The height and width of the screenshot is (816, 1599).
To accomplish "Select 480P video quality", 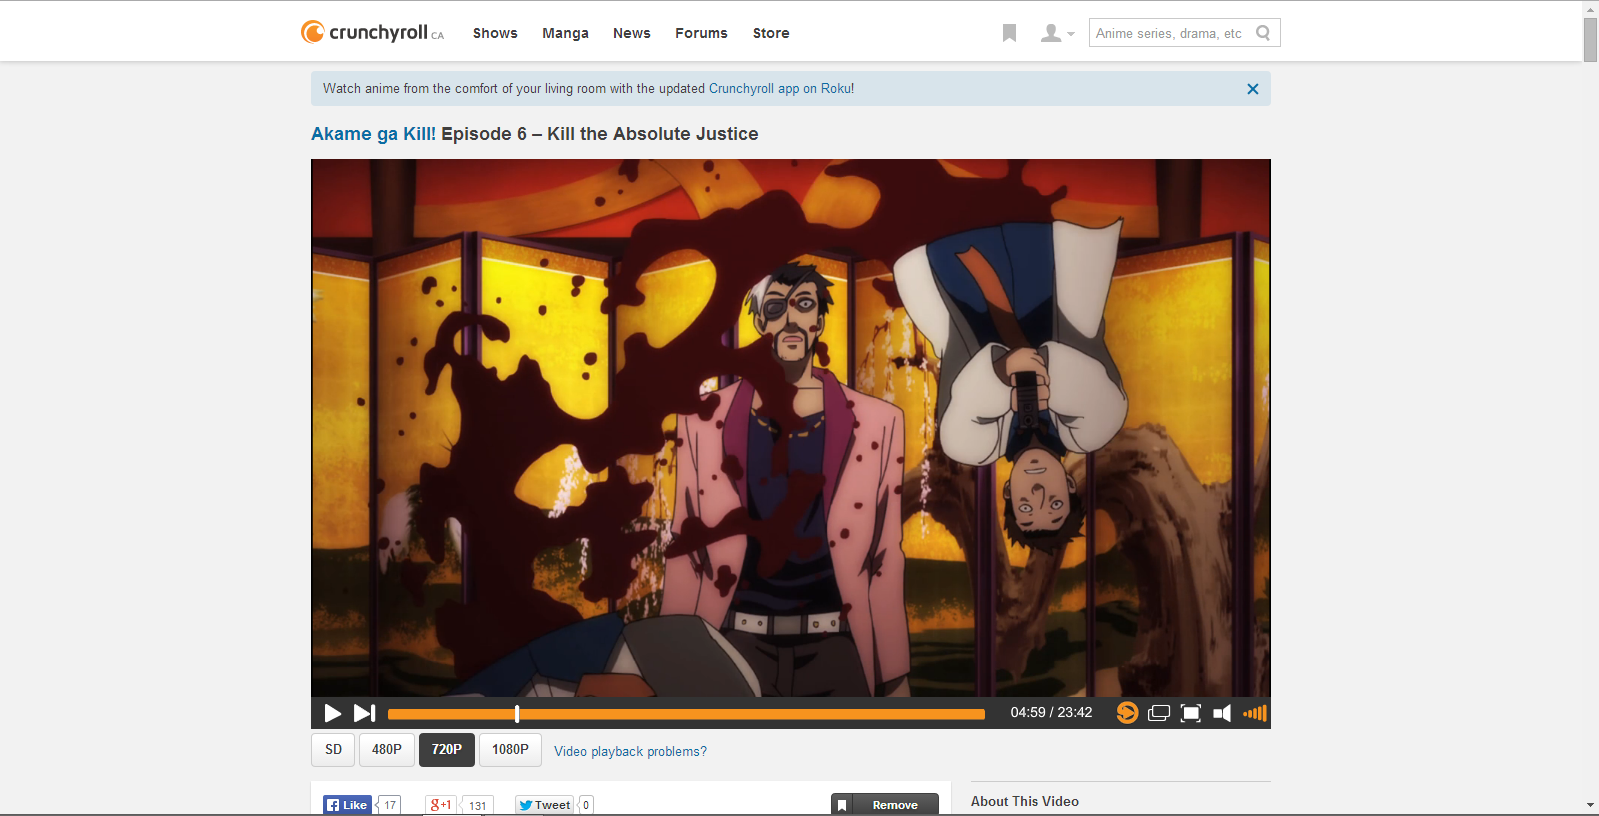I will [387, 750].
